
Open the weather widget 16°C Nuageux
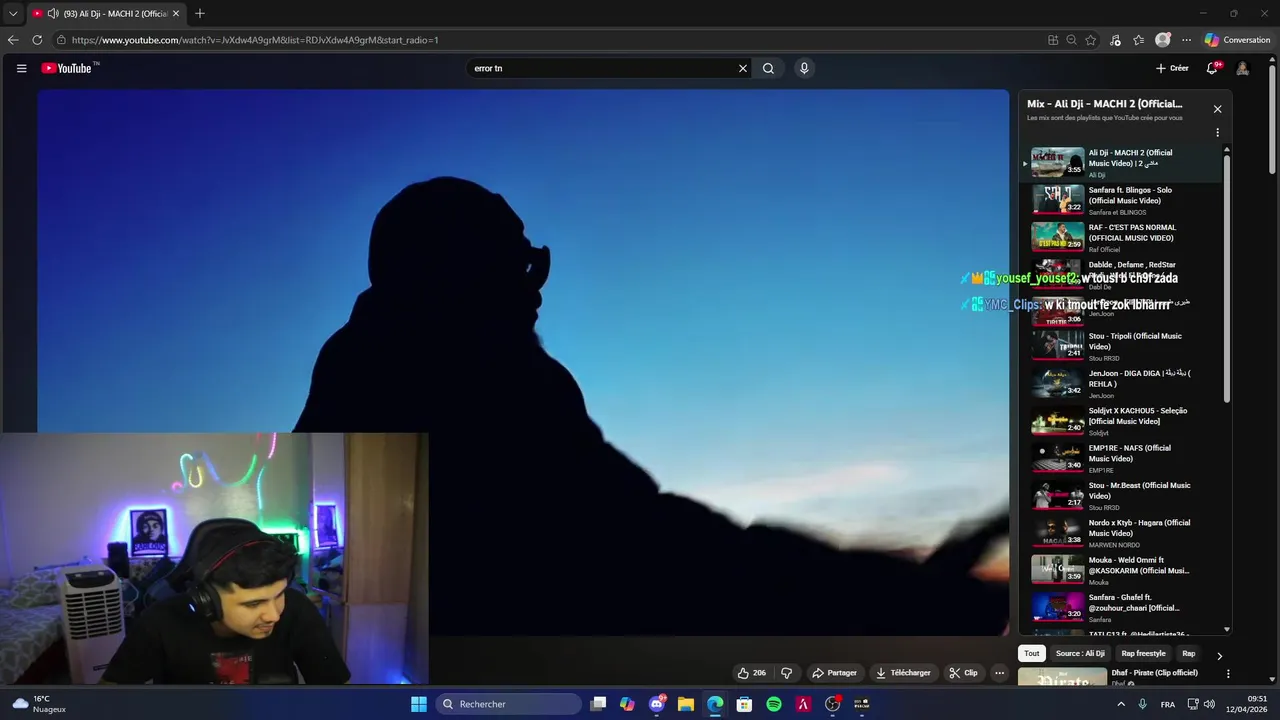pos(38,704)
